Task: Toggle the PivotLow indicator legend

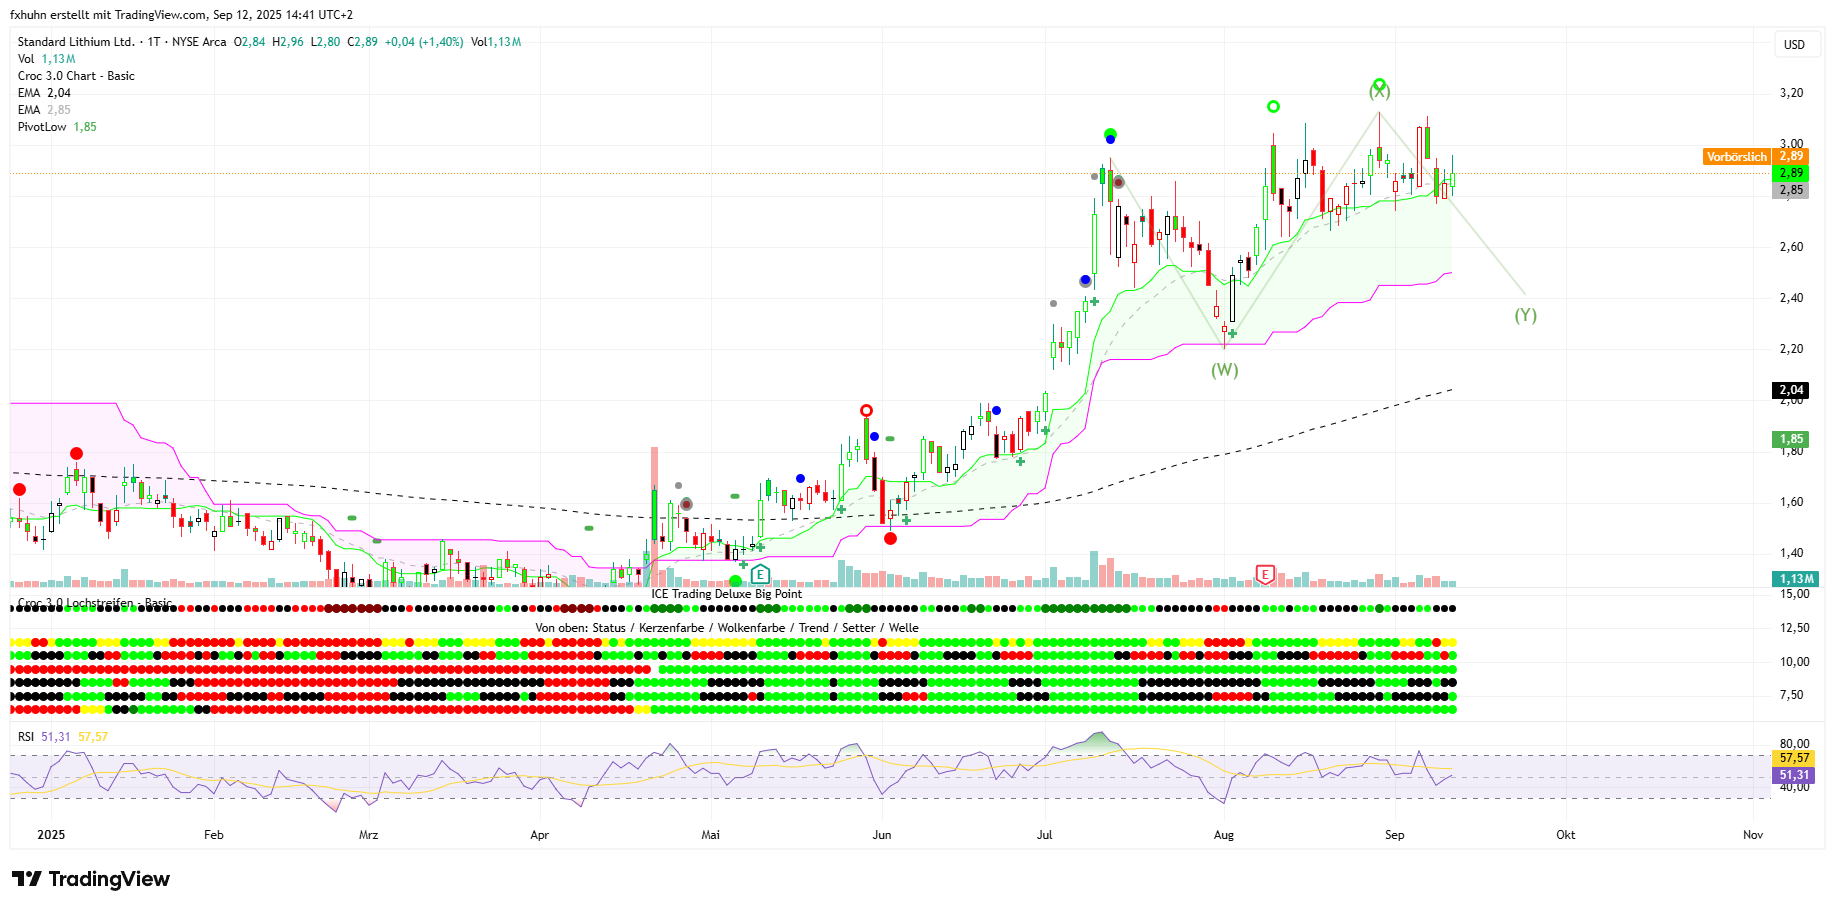Action: 42,127
